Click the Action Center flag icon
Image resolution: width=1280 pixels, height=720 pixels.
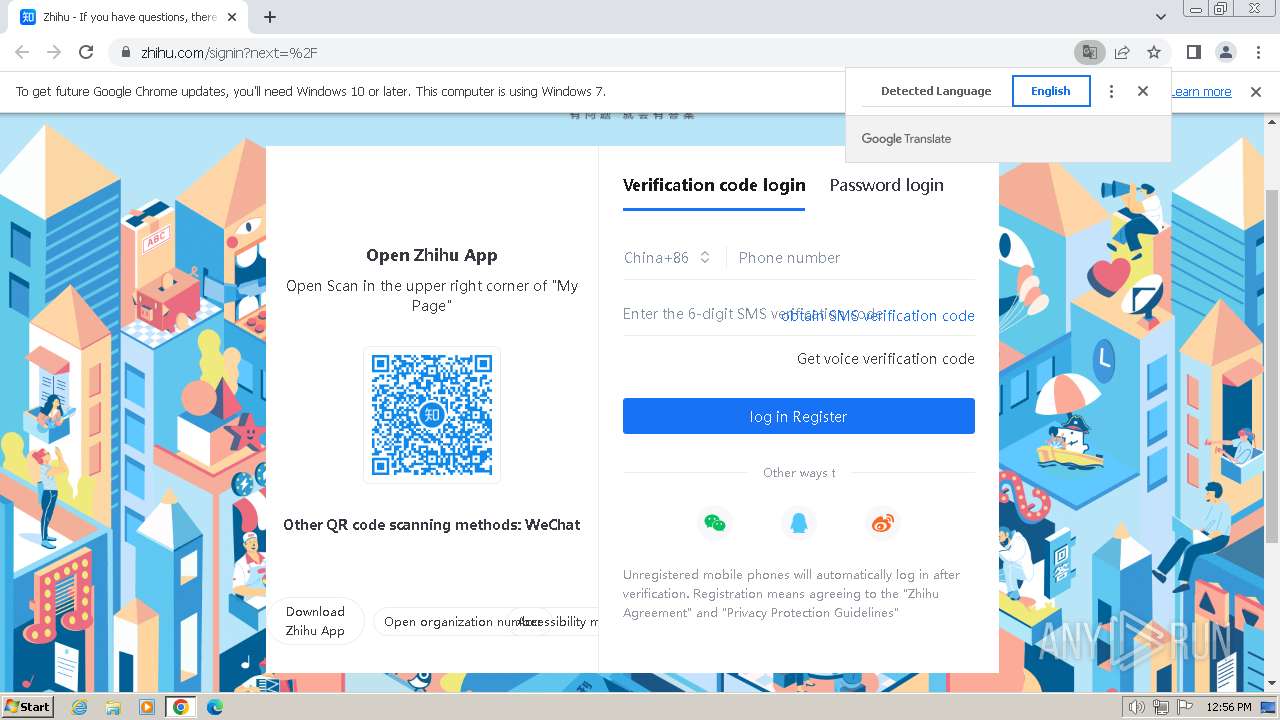[x=1185, y=707]
